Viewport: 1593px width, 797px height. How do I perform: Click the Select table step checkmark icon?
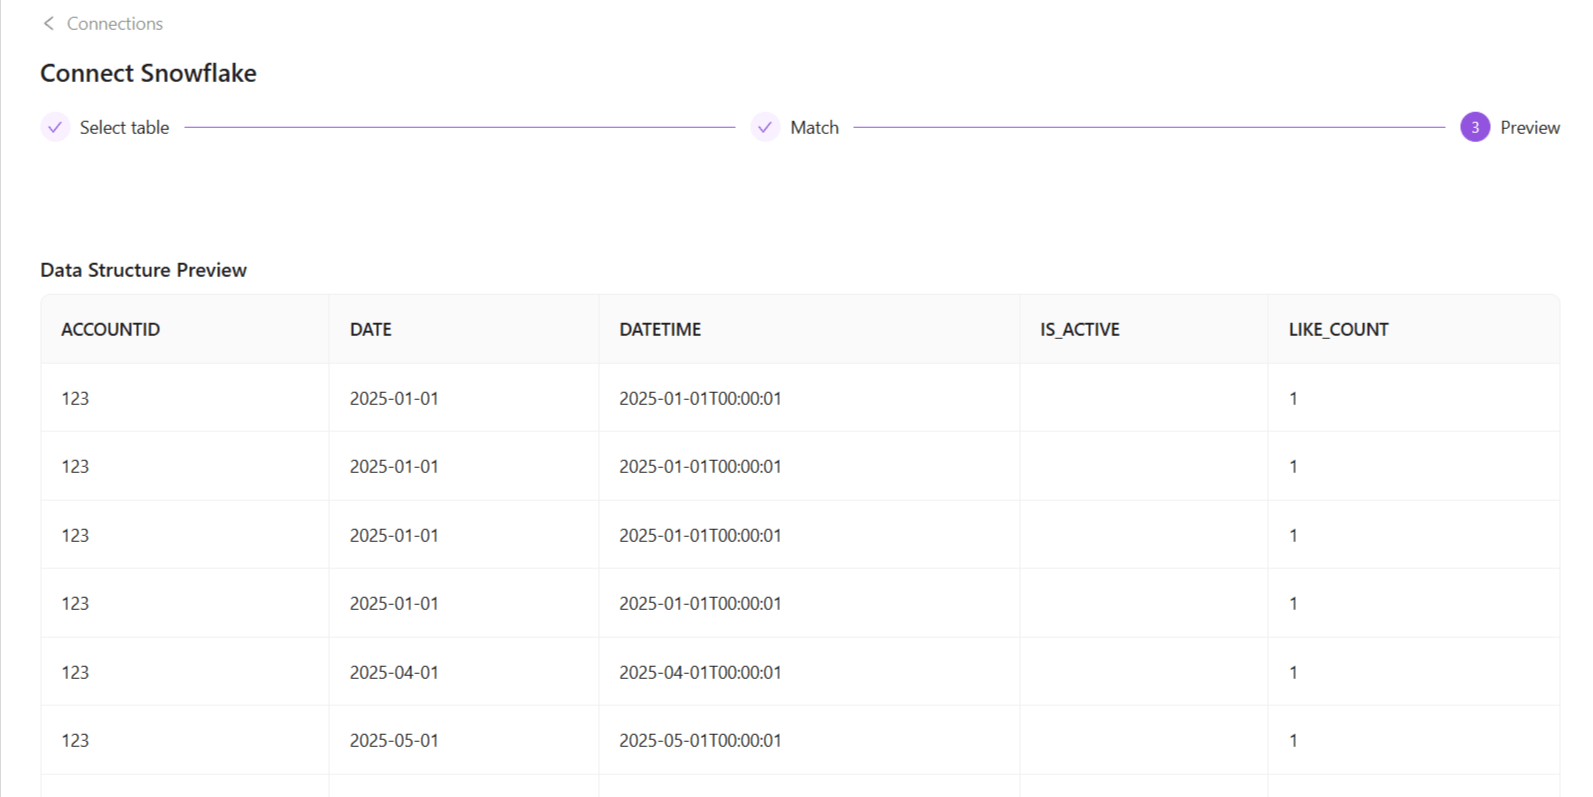(x=55, y=127)
